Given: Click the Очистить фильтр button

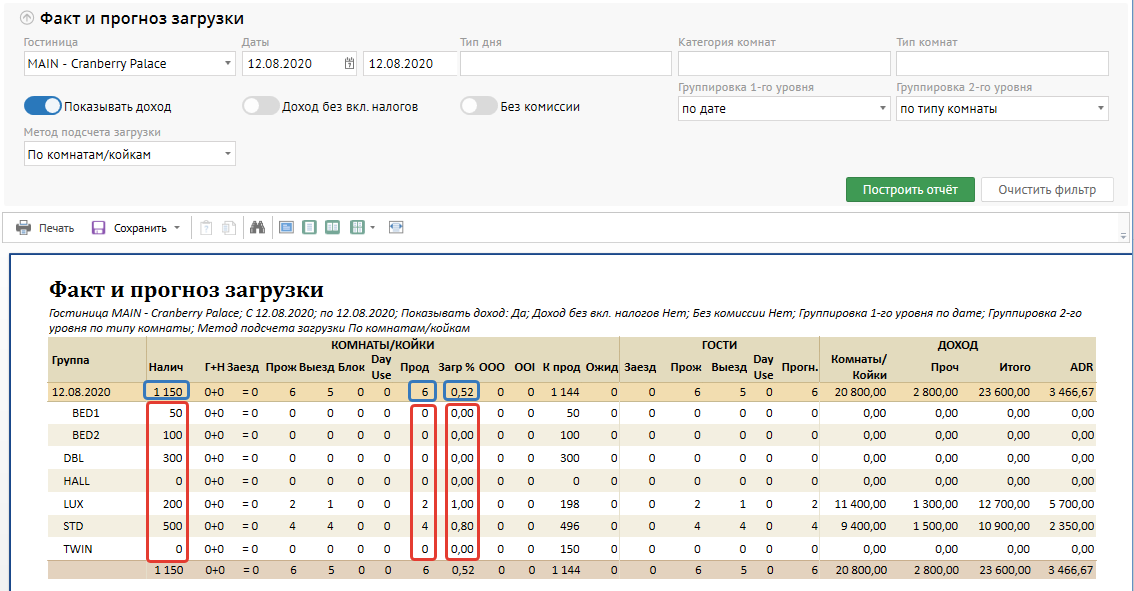Looking at the screenshot, I should 1047,190.
